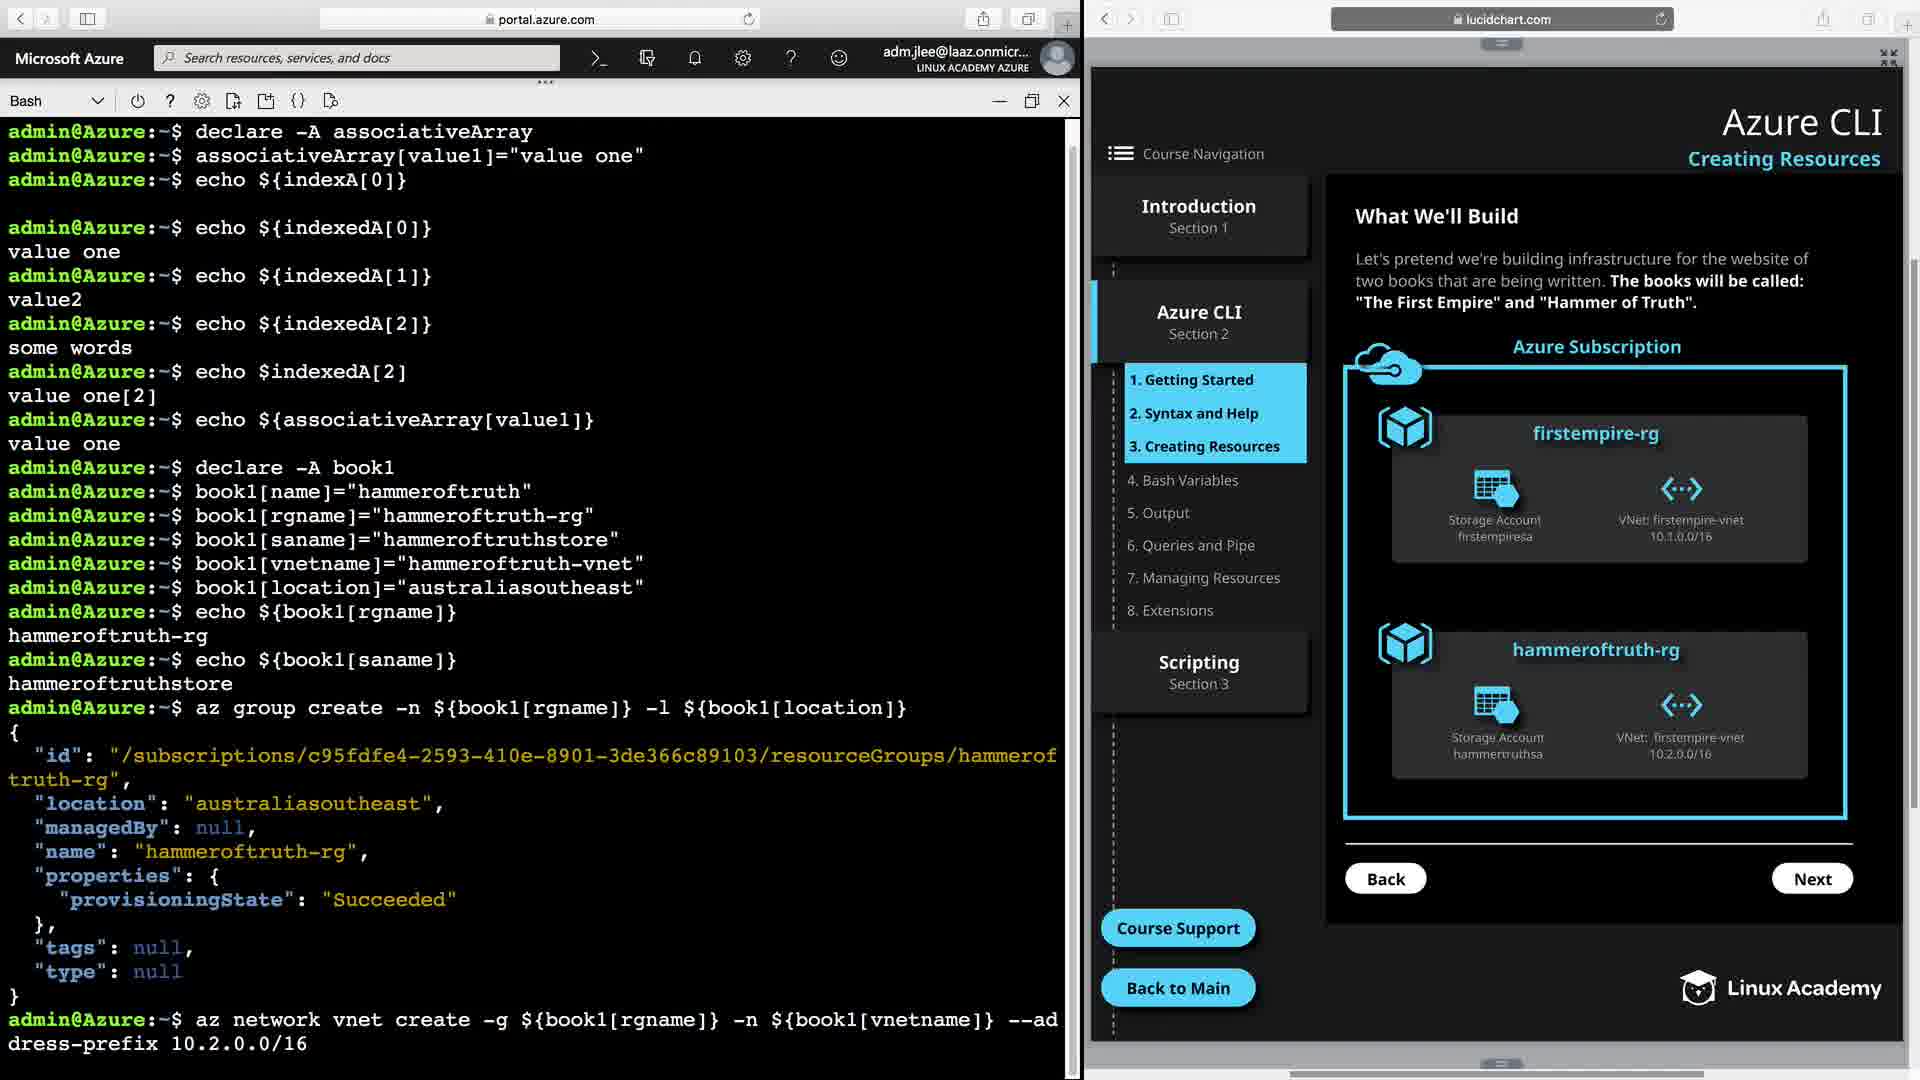Viewport: 1920px width, 1080px height.
Task: Click the Back to Main button
Action: click(x=1177, y=988)
